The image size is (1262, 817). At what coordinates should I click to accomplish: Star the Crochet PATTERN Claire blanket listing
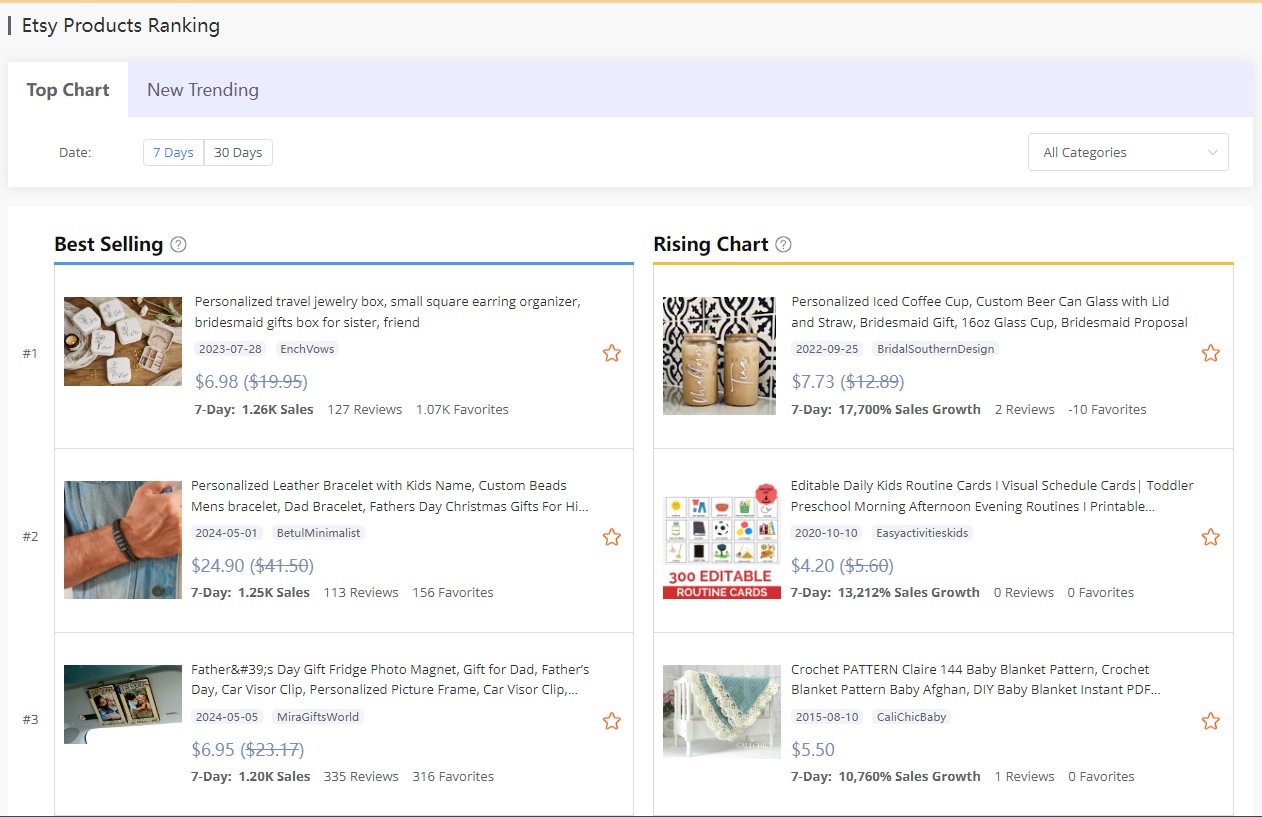click(x=1211, y=721)
